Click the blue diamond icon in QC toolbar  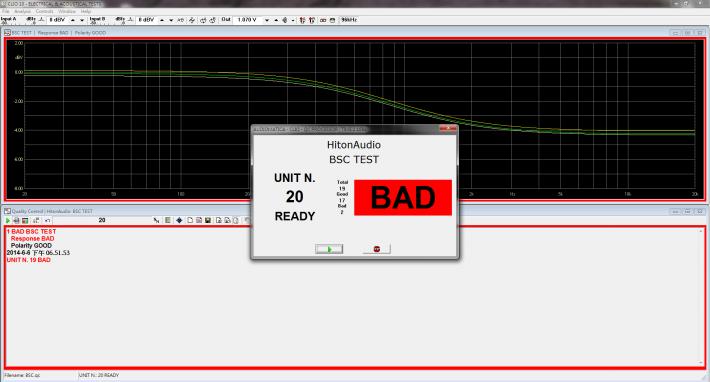pos(179,220)
